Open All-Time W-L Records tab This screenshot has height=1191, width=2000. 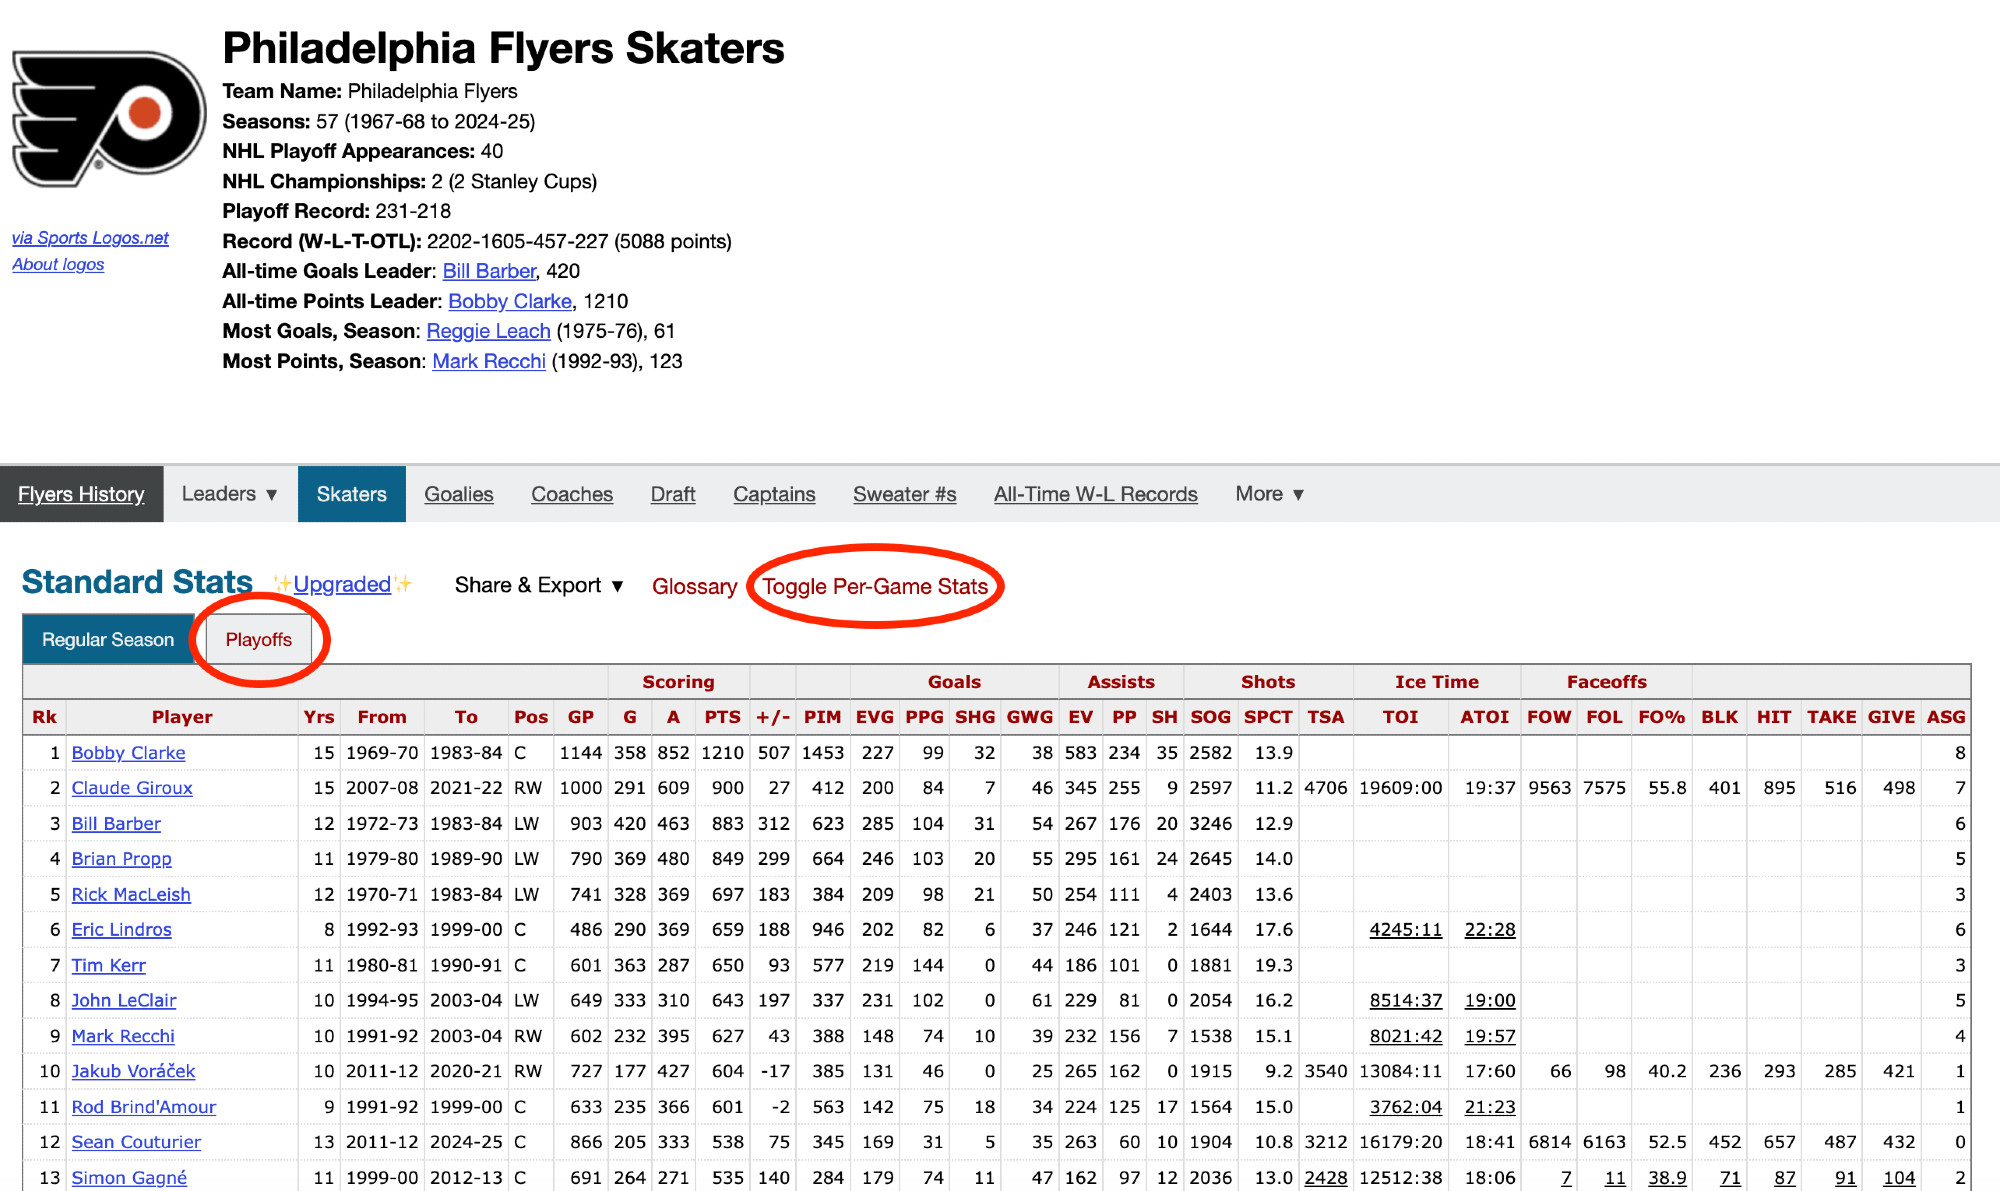(x=1096, y=494)
